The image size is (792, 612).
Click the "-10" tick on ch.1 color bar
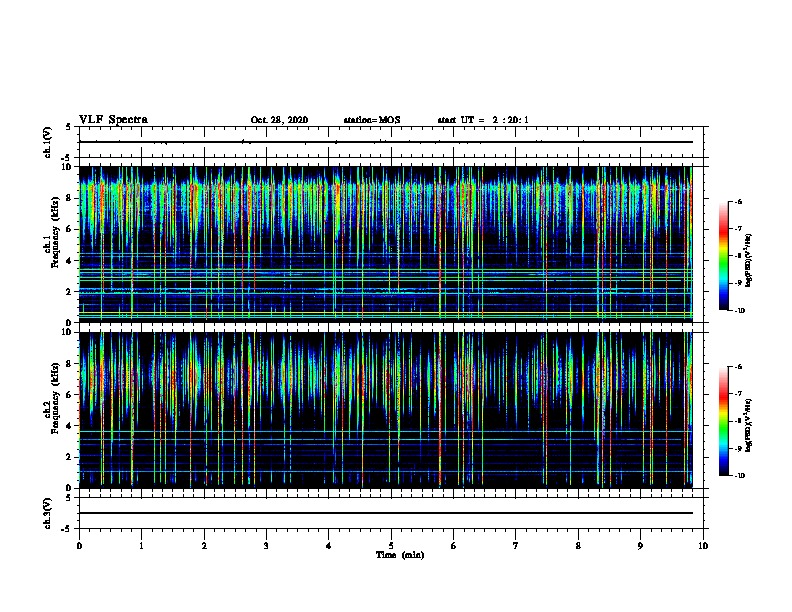tap(739, 311)
